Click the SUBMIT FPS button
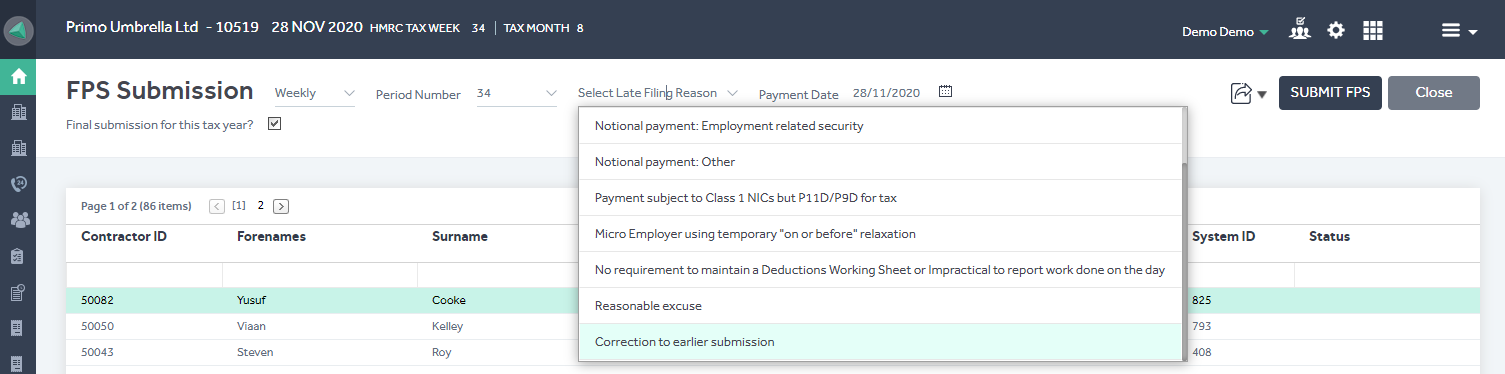Image resolution: width=1505 pixels, height=374 pixels. coord(1330,92)
